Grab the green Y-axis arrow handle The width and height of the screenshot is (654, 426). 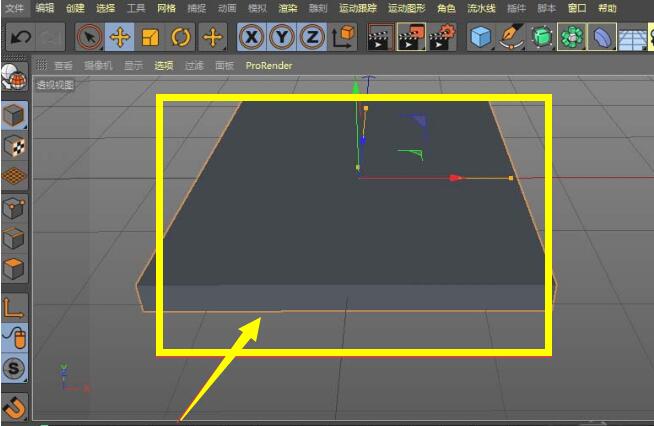click(356, 88)
